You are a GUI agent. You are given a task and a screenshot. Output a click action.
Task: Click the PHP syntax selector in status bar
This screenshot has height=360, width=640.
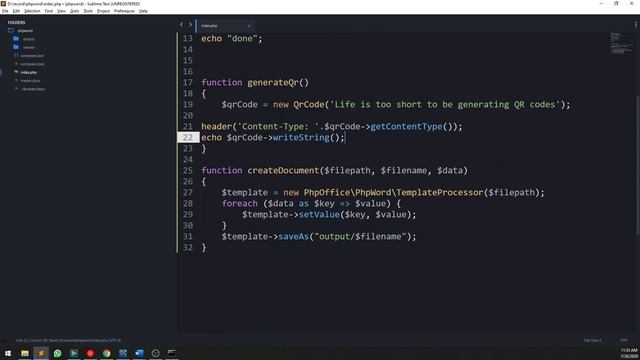coord(624,340)
